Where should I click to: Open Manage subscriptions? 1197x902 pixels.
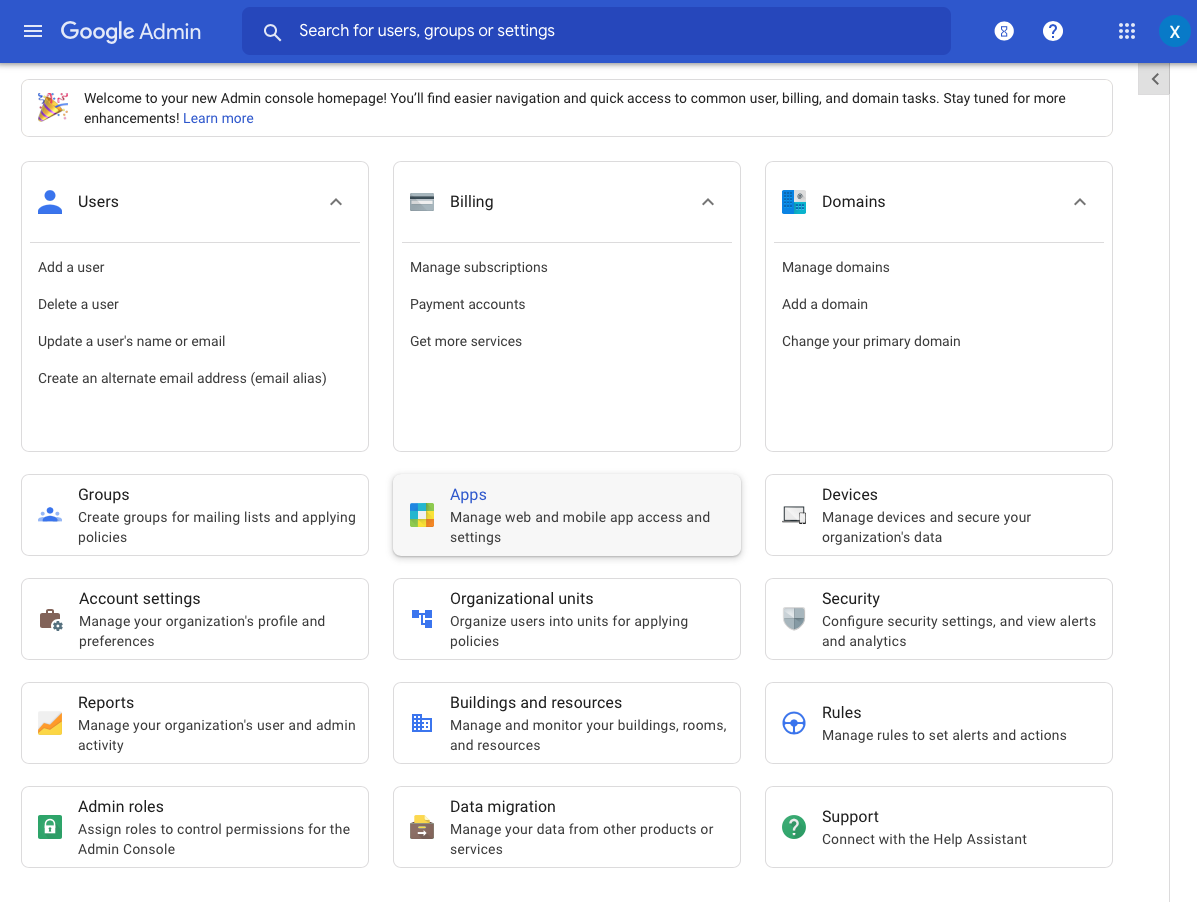479,267
